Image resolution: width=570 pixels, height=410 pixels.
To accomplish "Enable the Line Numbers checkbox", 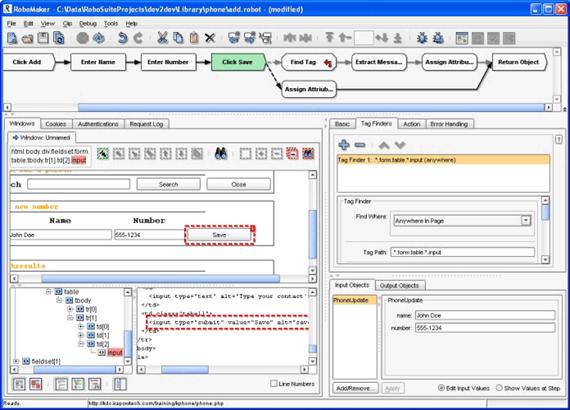I will 274,383.
